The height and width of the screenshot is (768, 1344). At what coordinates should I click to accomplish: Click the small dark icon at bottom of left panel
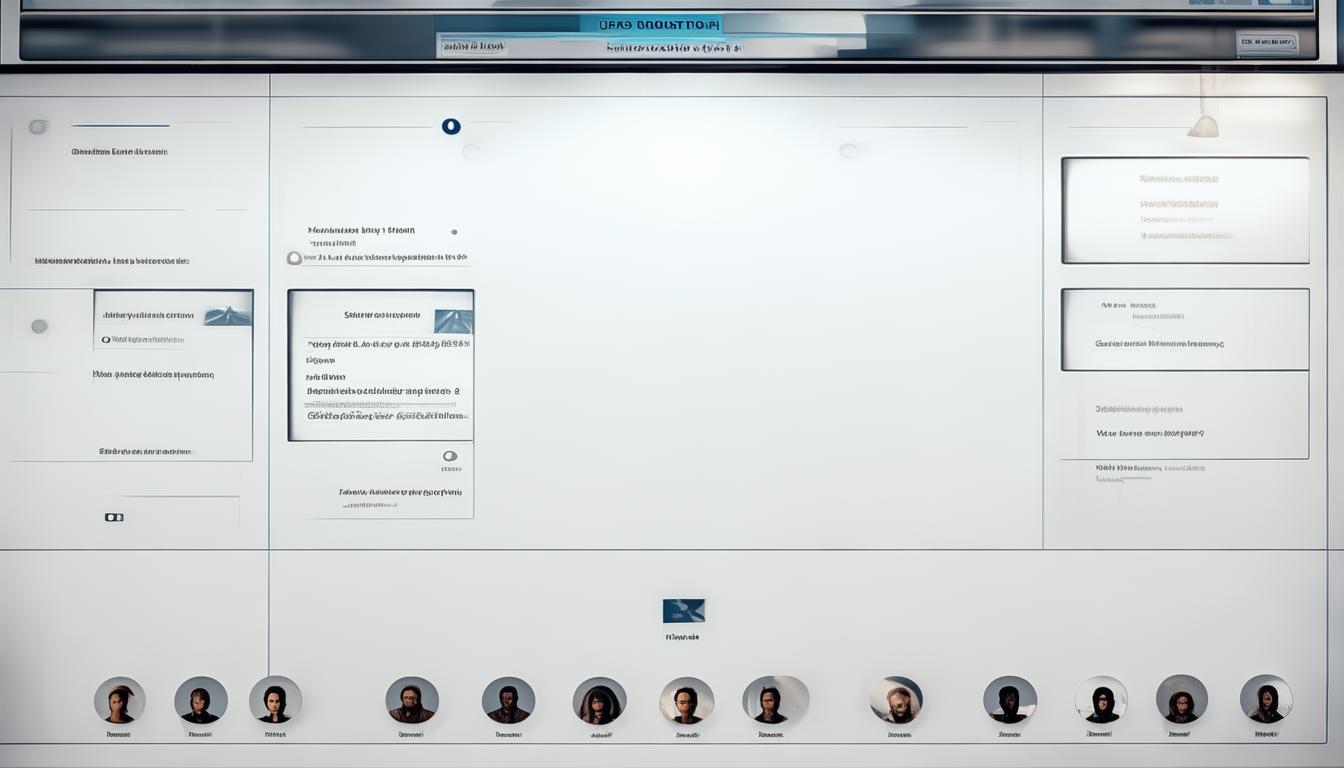(x=114, y=517)
